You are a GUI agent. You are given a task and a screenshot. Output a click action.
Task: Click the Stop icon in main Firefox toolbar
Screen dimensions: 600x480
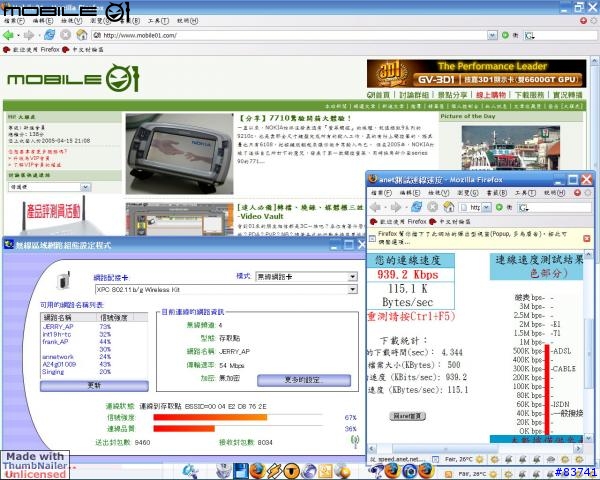pos(65,35)
